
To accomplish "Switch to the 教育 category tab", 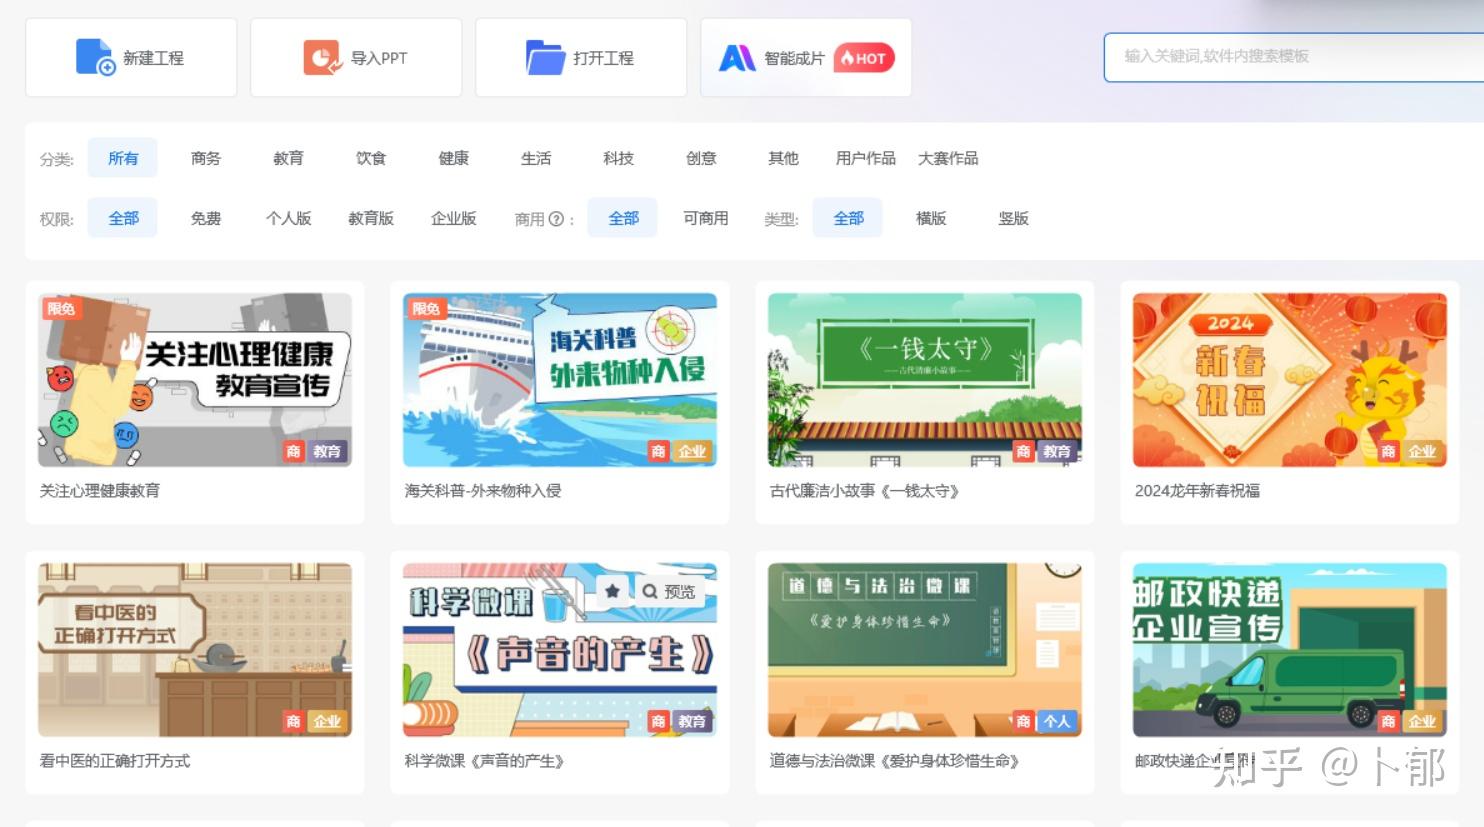I will 288,158.
